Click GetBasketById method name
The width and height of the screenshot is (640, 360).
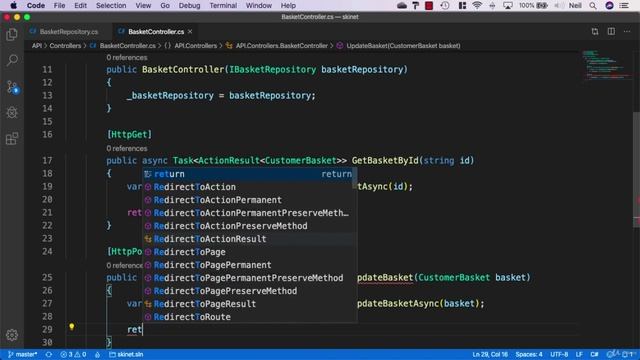pos(385,160)
